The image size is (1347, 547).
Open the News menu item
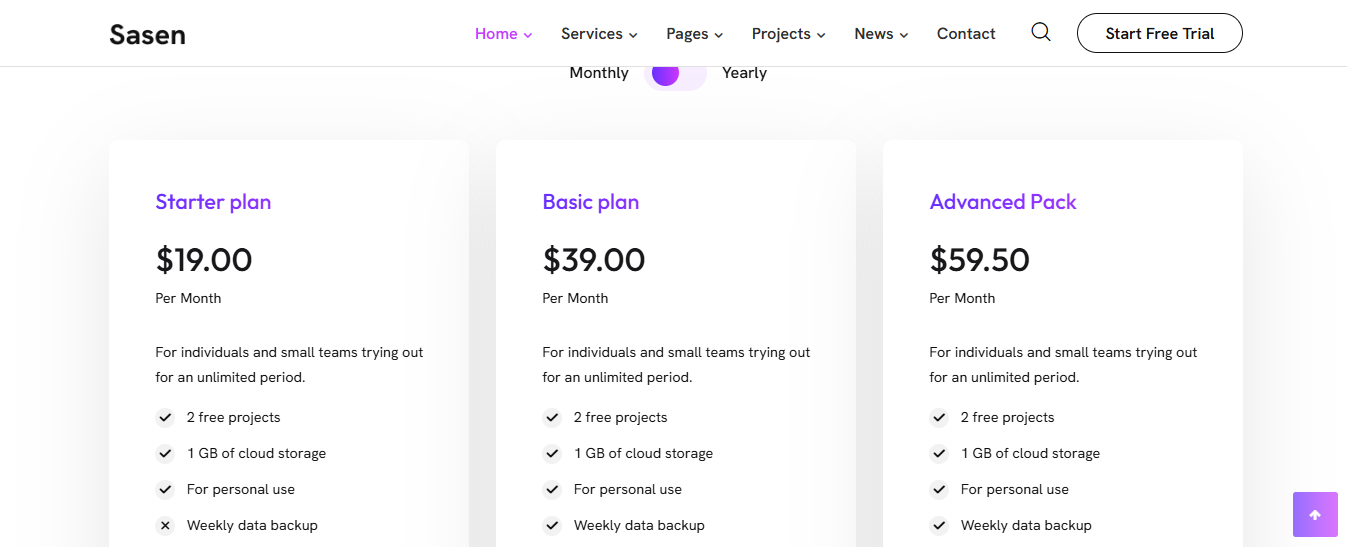coord(881,34)
